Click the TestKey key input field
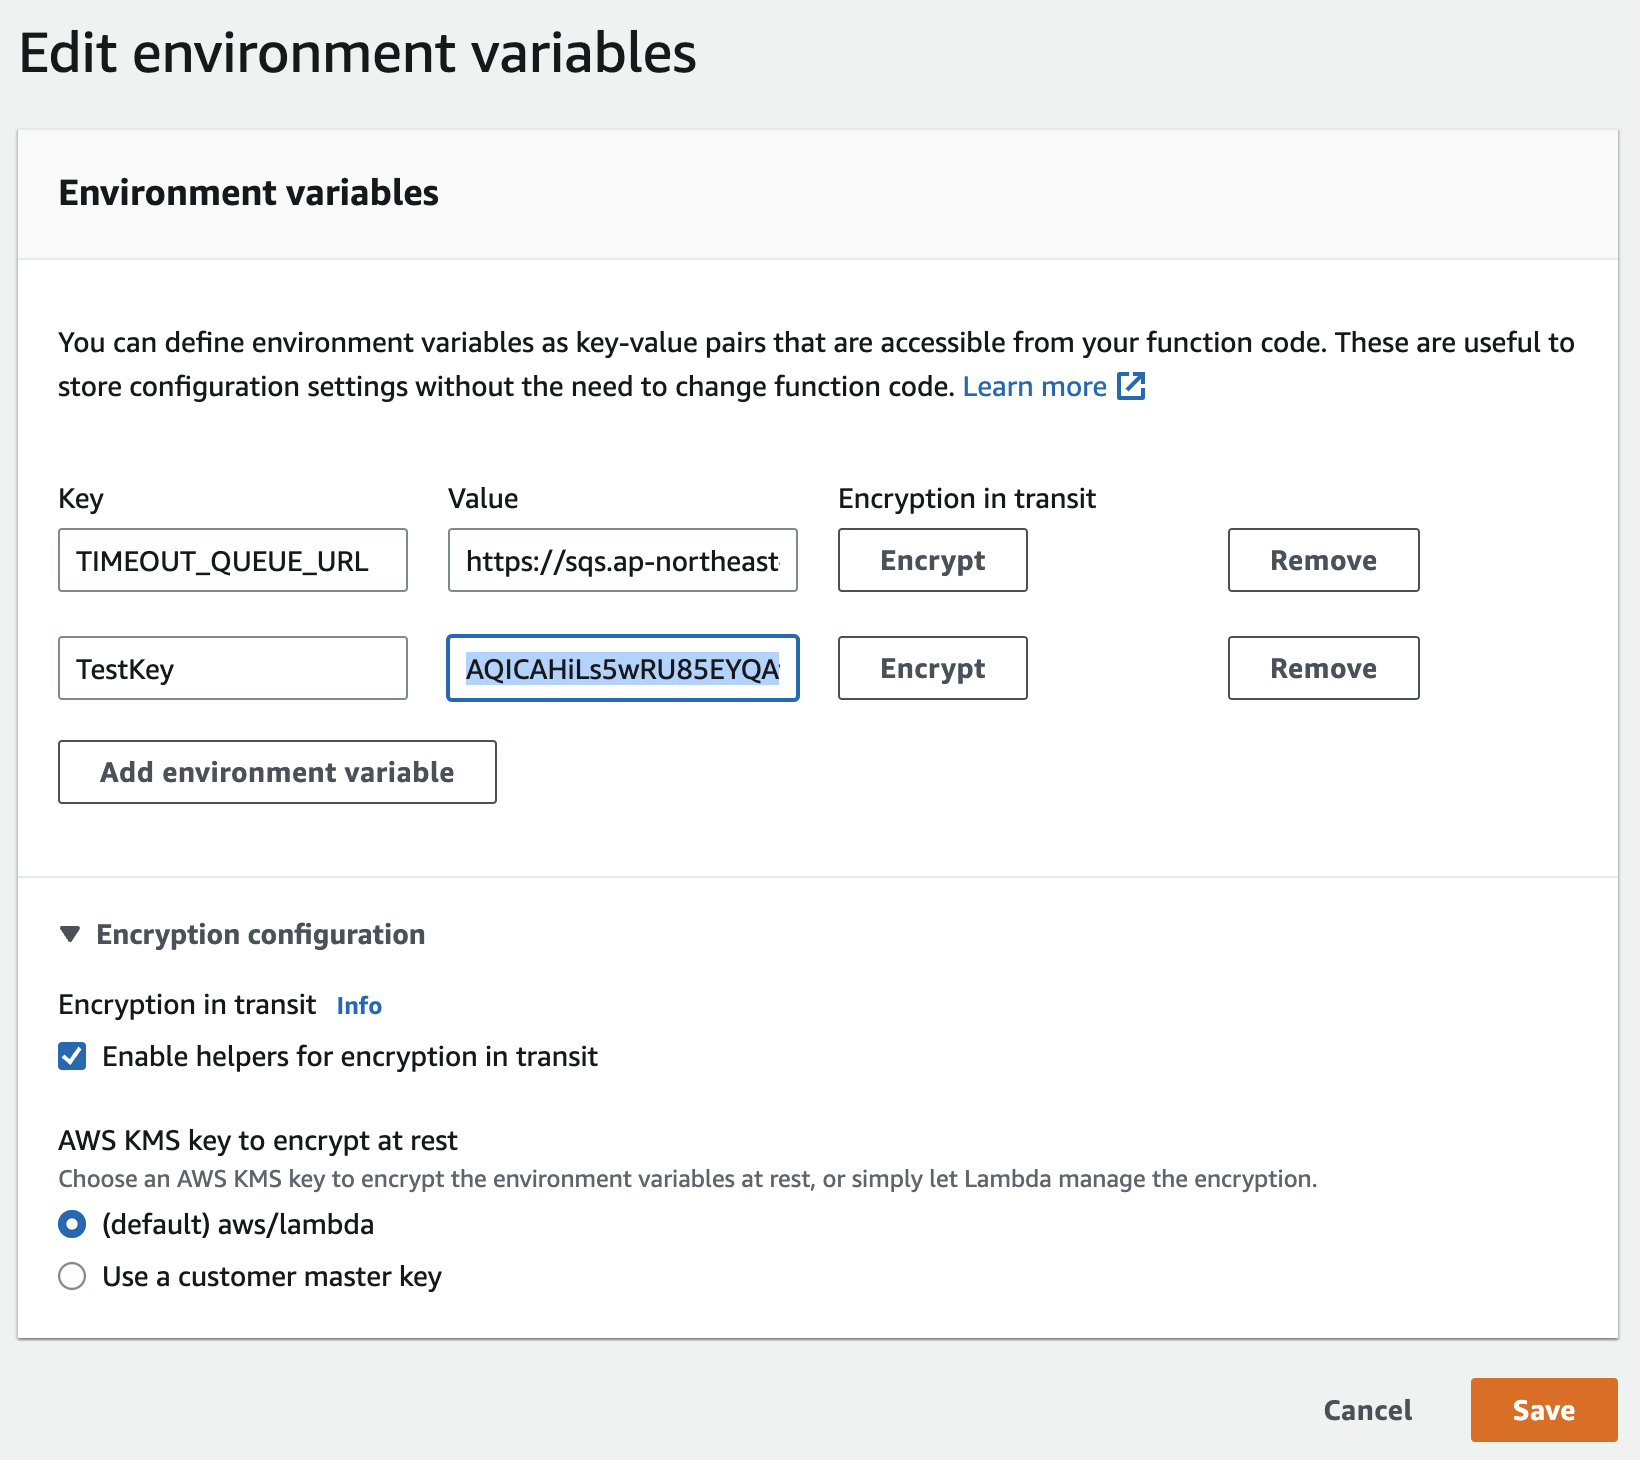Viewport: 1640px width, 1460px height. coord(232,668)
